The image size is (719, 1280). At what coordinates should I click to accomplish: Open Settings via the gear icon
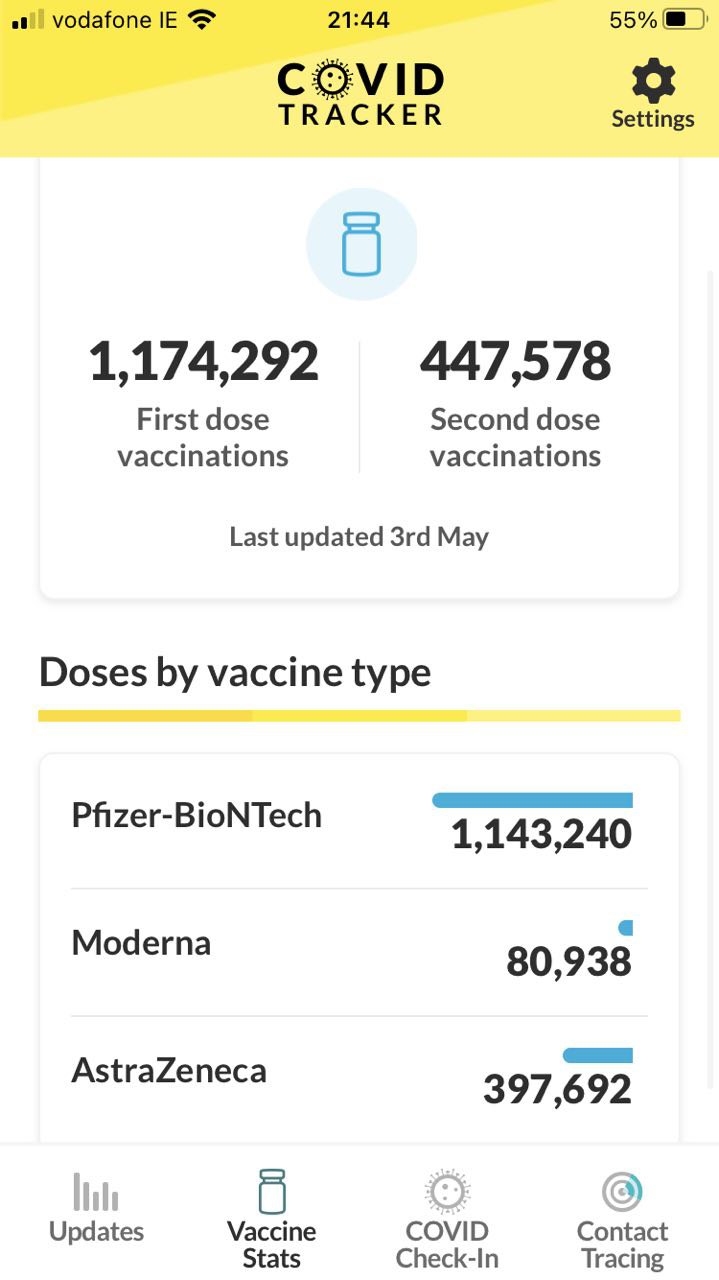653,80
